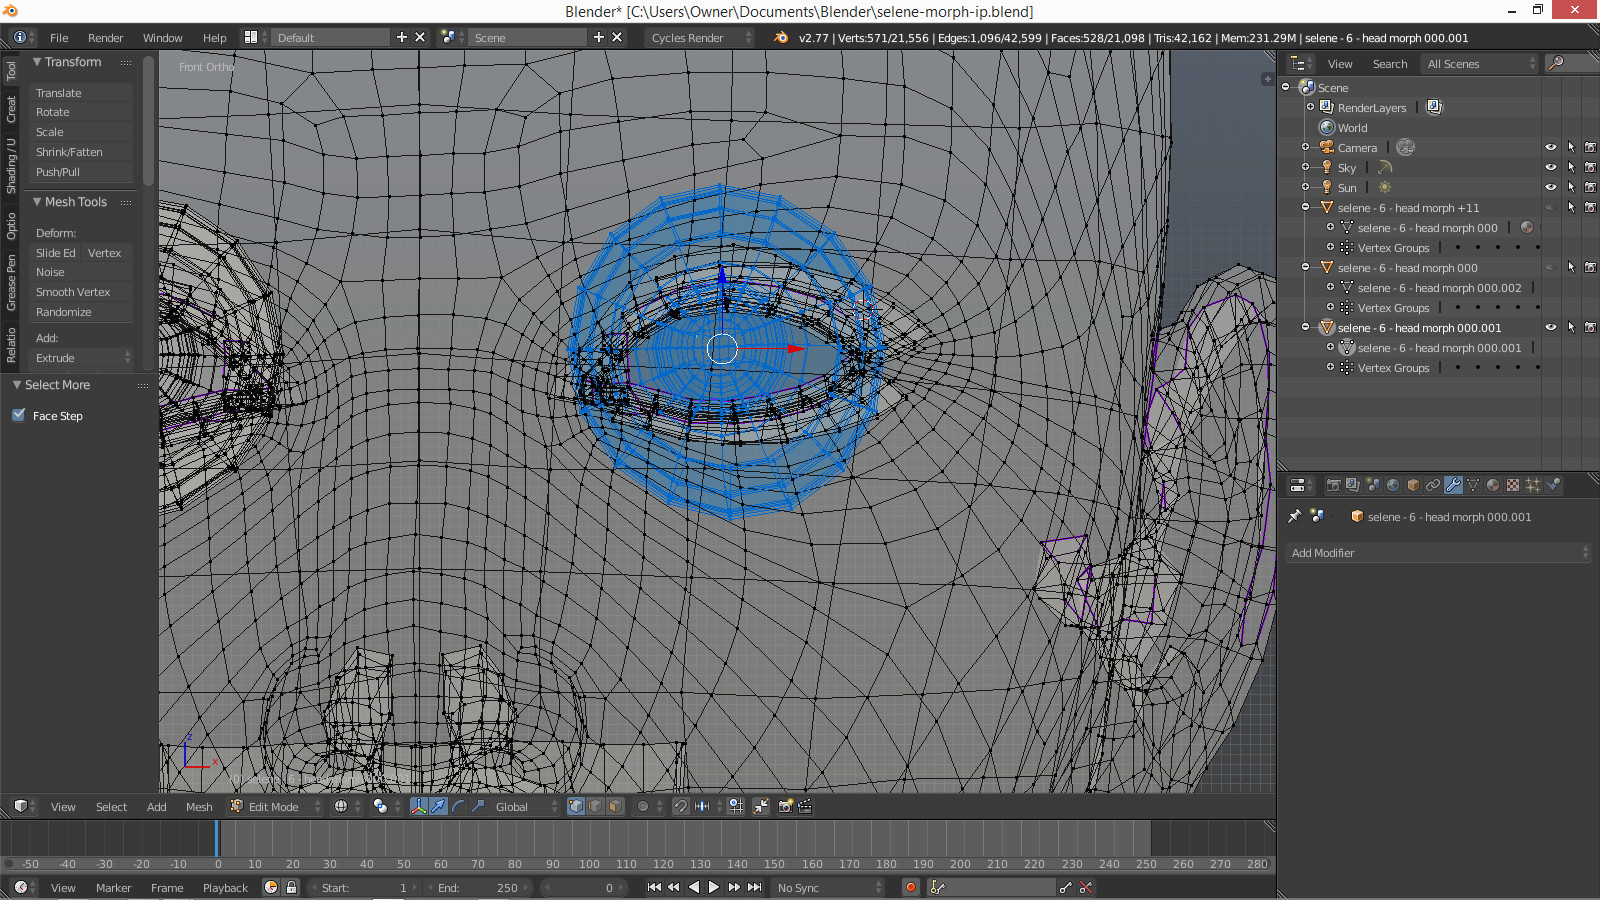Click the pin icon in properties header

[x=1295, y=517]
